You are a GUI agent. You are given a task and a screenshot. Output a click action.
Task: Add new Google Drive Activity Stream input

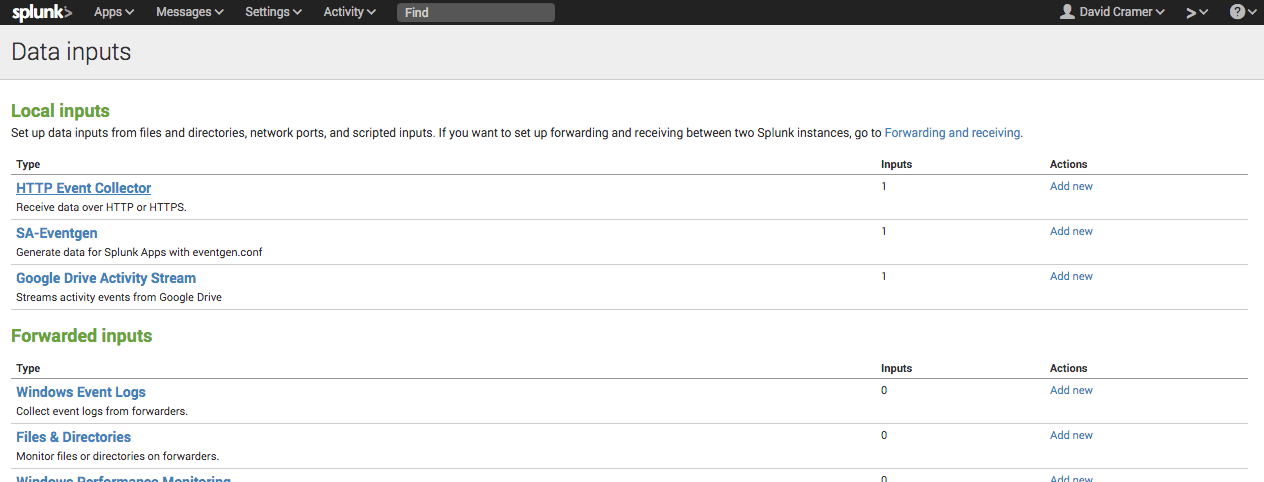1071,276
